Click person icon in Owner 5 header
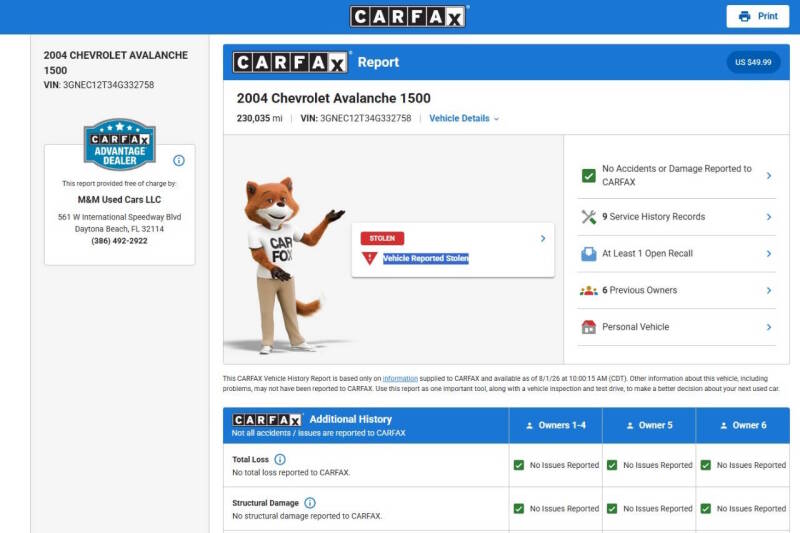Image resolution: width=800 pixels, height=533 pixels. pos(630,425)
